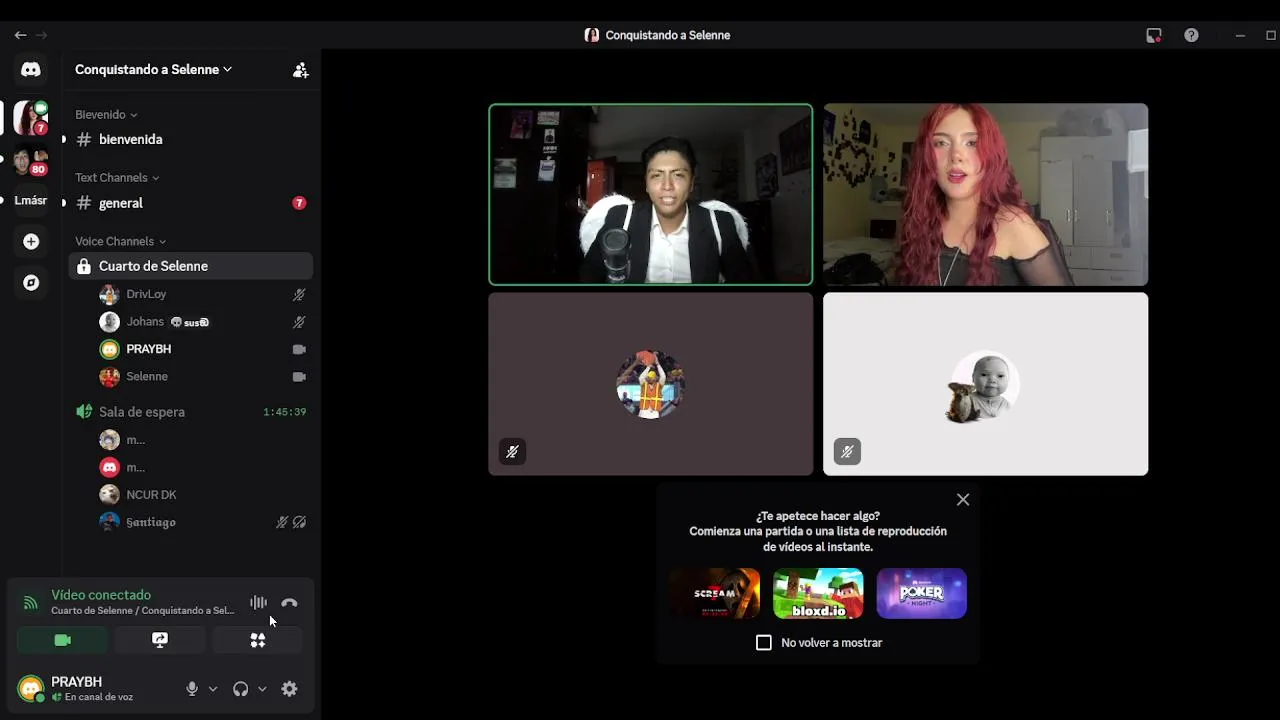Click Add a Server plus icon
This screenshot has width=1280, height=720.
tap(31, 242)
